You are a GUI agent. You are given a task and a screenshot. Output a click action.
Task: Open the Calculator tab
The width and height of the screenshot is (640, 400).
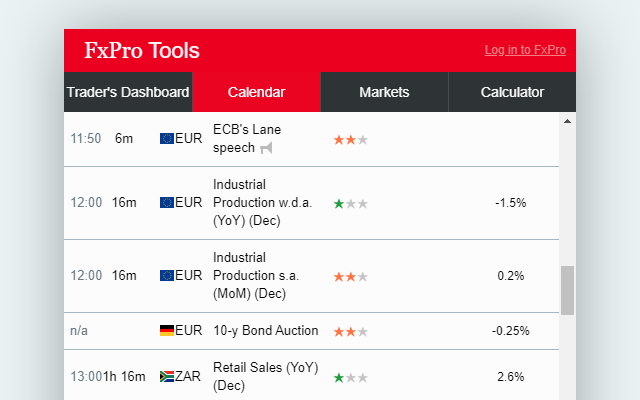512,92
